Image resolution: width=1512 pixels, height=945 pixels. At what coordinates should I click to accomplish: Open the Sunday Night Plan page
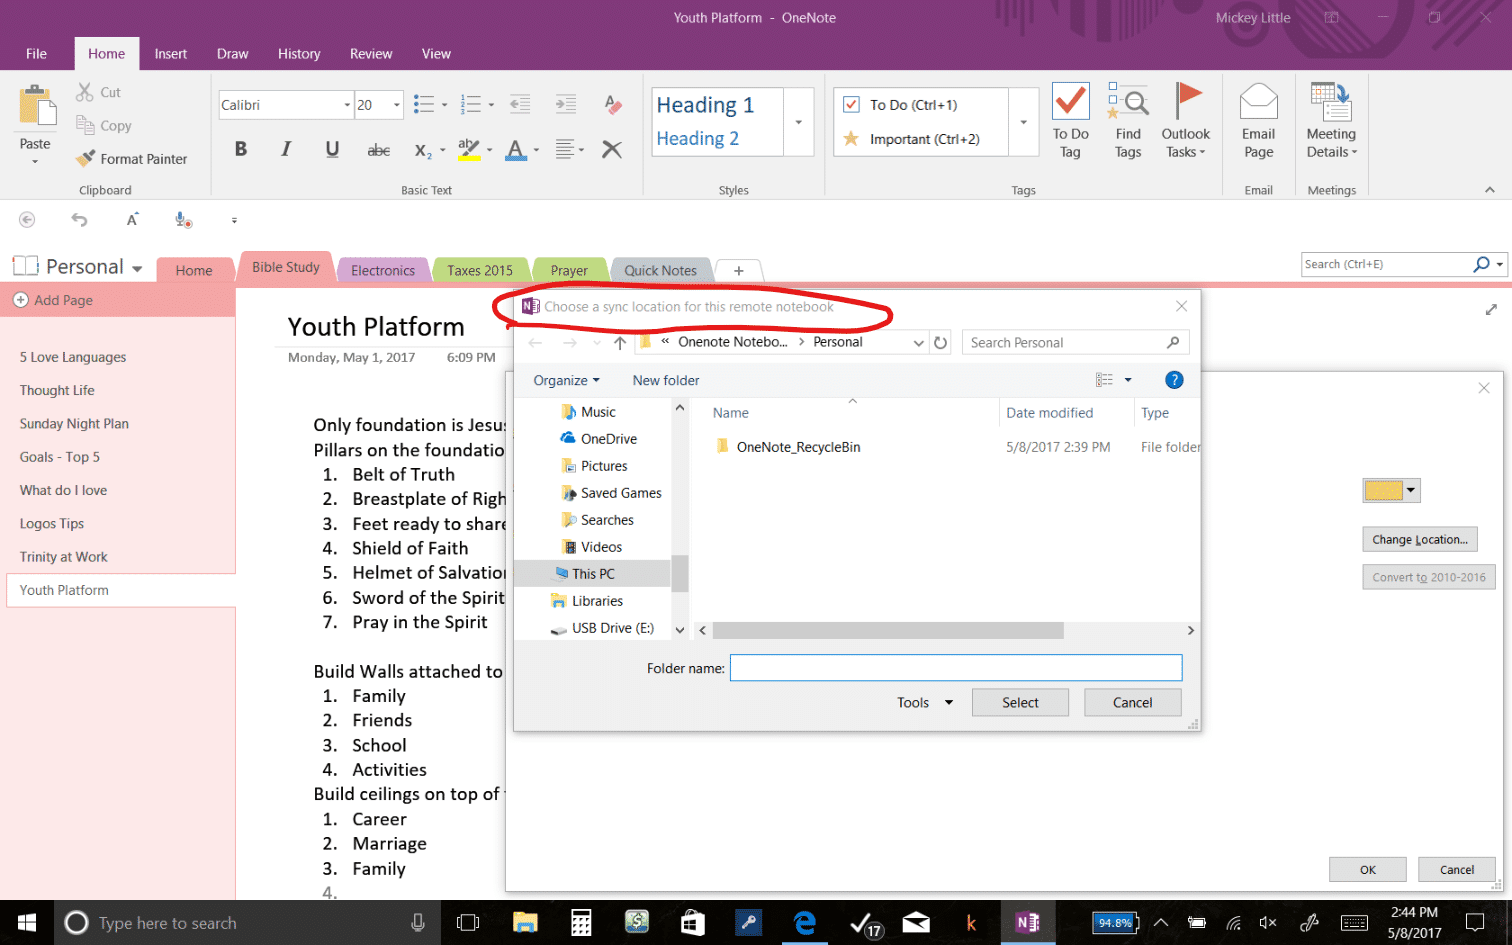[x=74, y=424]
